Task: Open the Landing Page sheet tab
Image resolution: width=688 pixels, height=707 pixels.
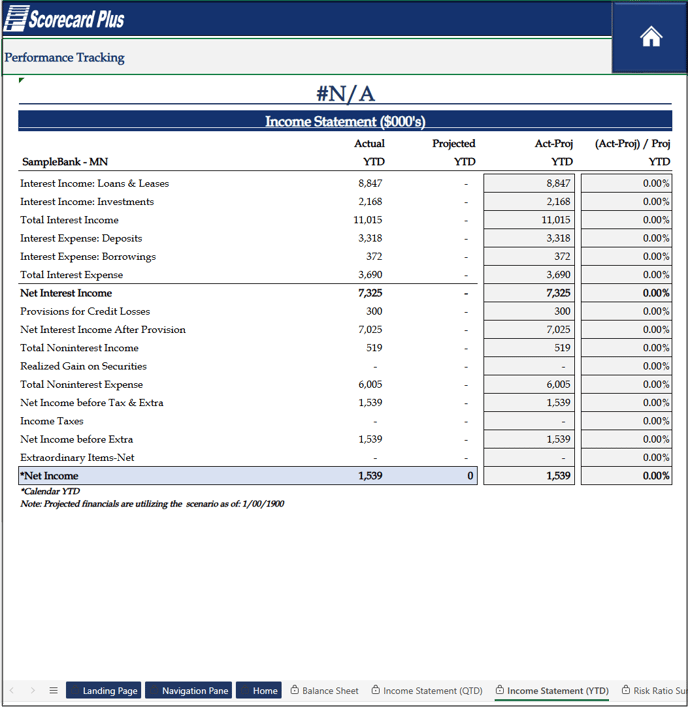Action: (104, 690)
